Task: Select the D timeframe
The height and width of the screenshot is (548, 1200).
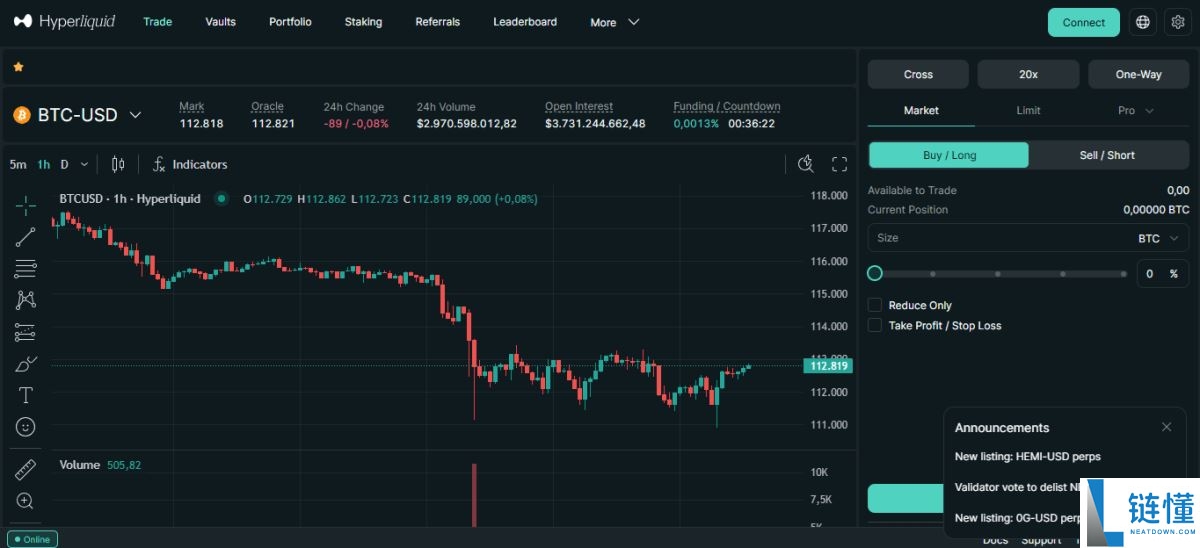Action: (65, 164)
